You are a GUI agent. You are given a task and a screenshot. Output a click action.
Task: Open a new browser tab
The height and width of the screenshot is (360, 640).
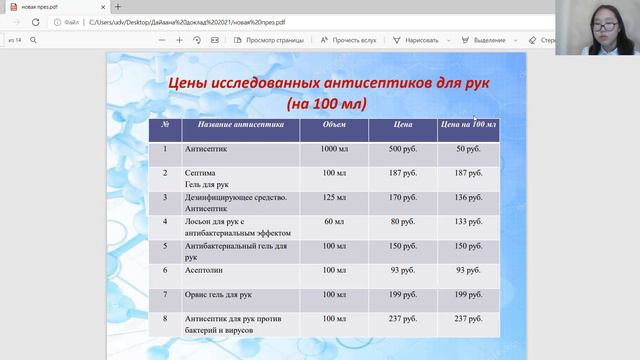[118, 7]
